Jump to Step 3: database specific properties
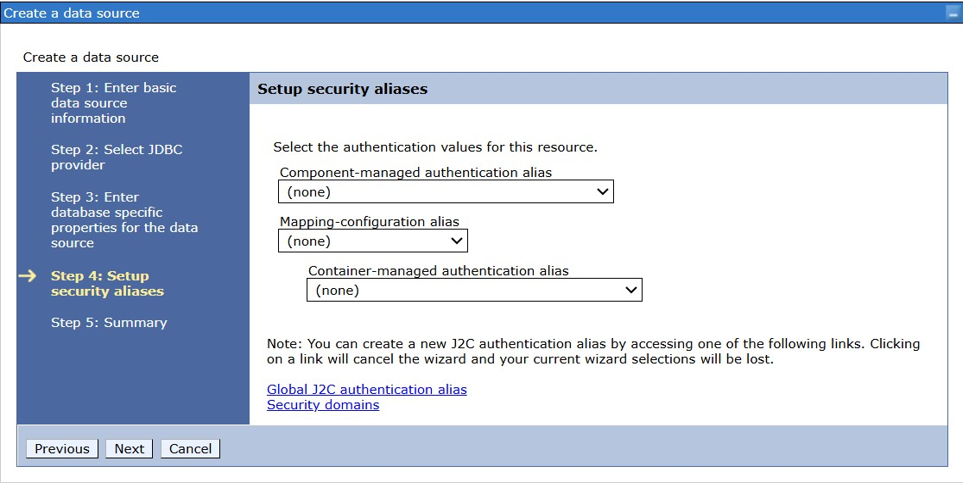This screenshot has height=486, width=963. 124,220
